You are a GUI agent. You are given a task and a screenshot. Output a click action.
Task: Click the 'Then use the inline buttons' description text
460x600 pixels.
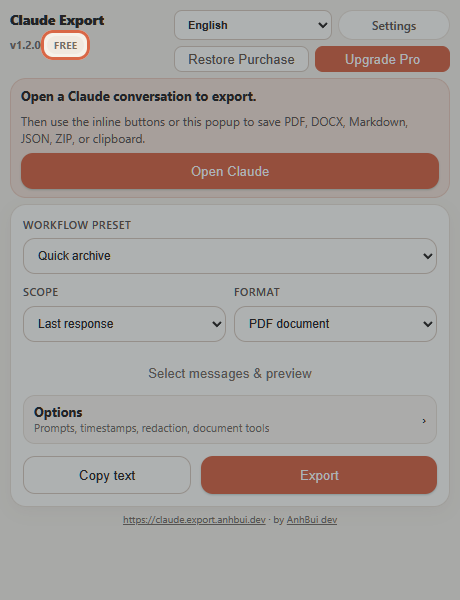pyautogui.click(x=214, y=130)
